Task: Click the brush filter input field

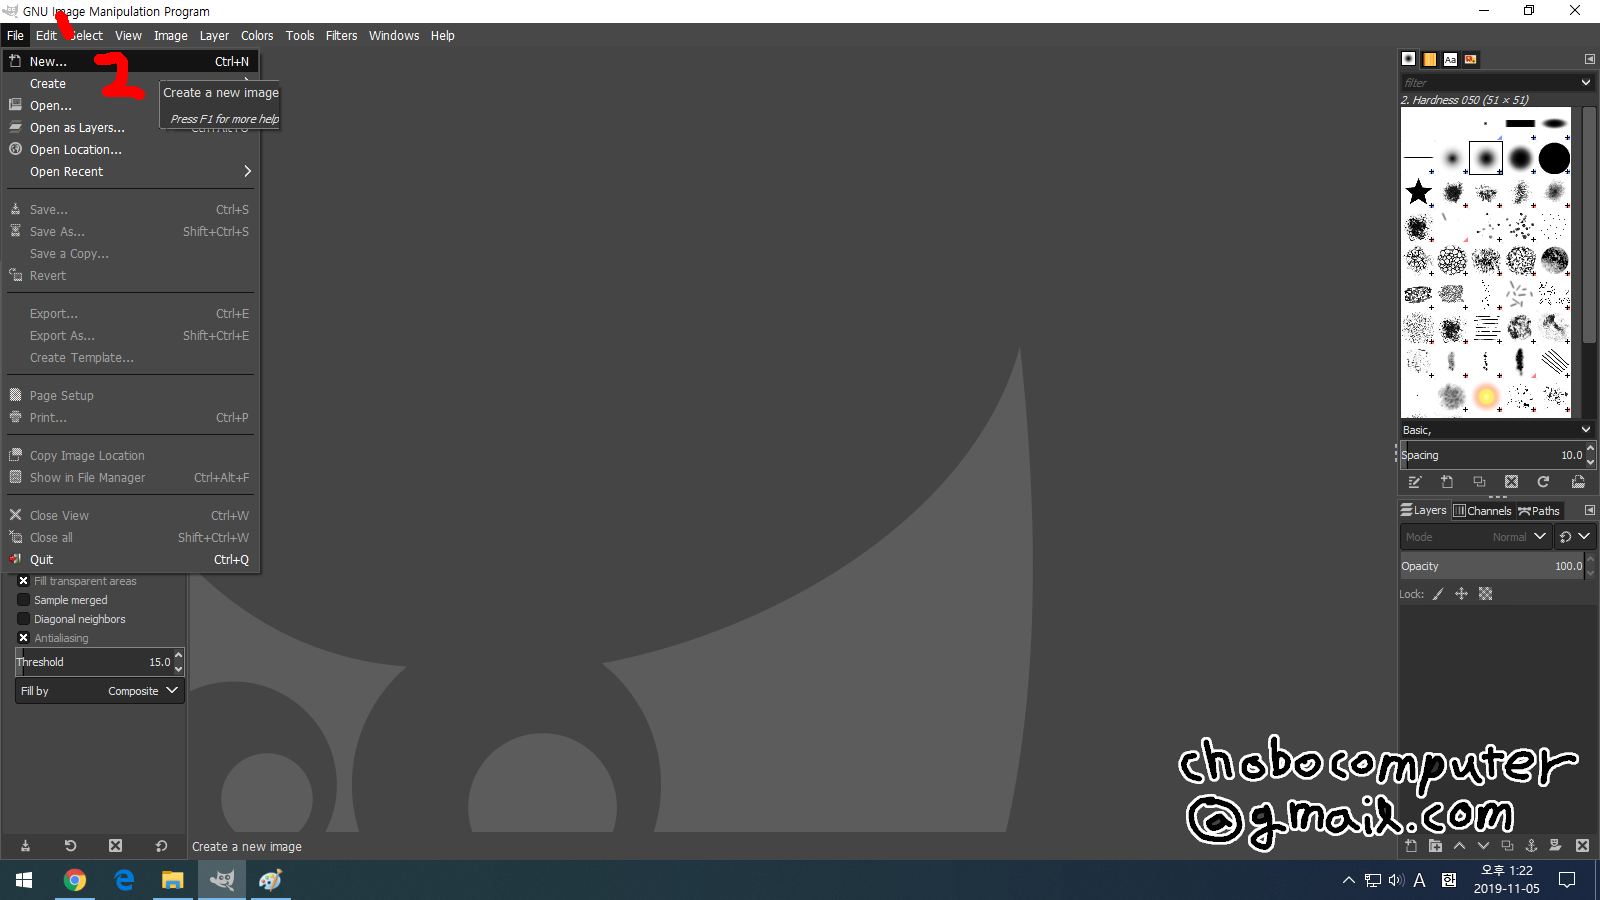Action: click(x=1487, y=82)
